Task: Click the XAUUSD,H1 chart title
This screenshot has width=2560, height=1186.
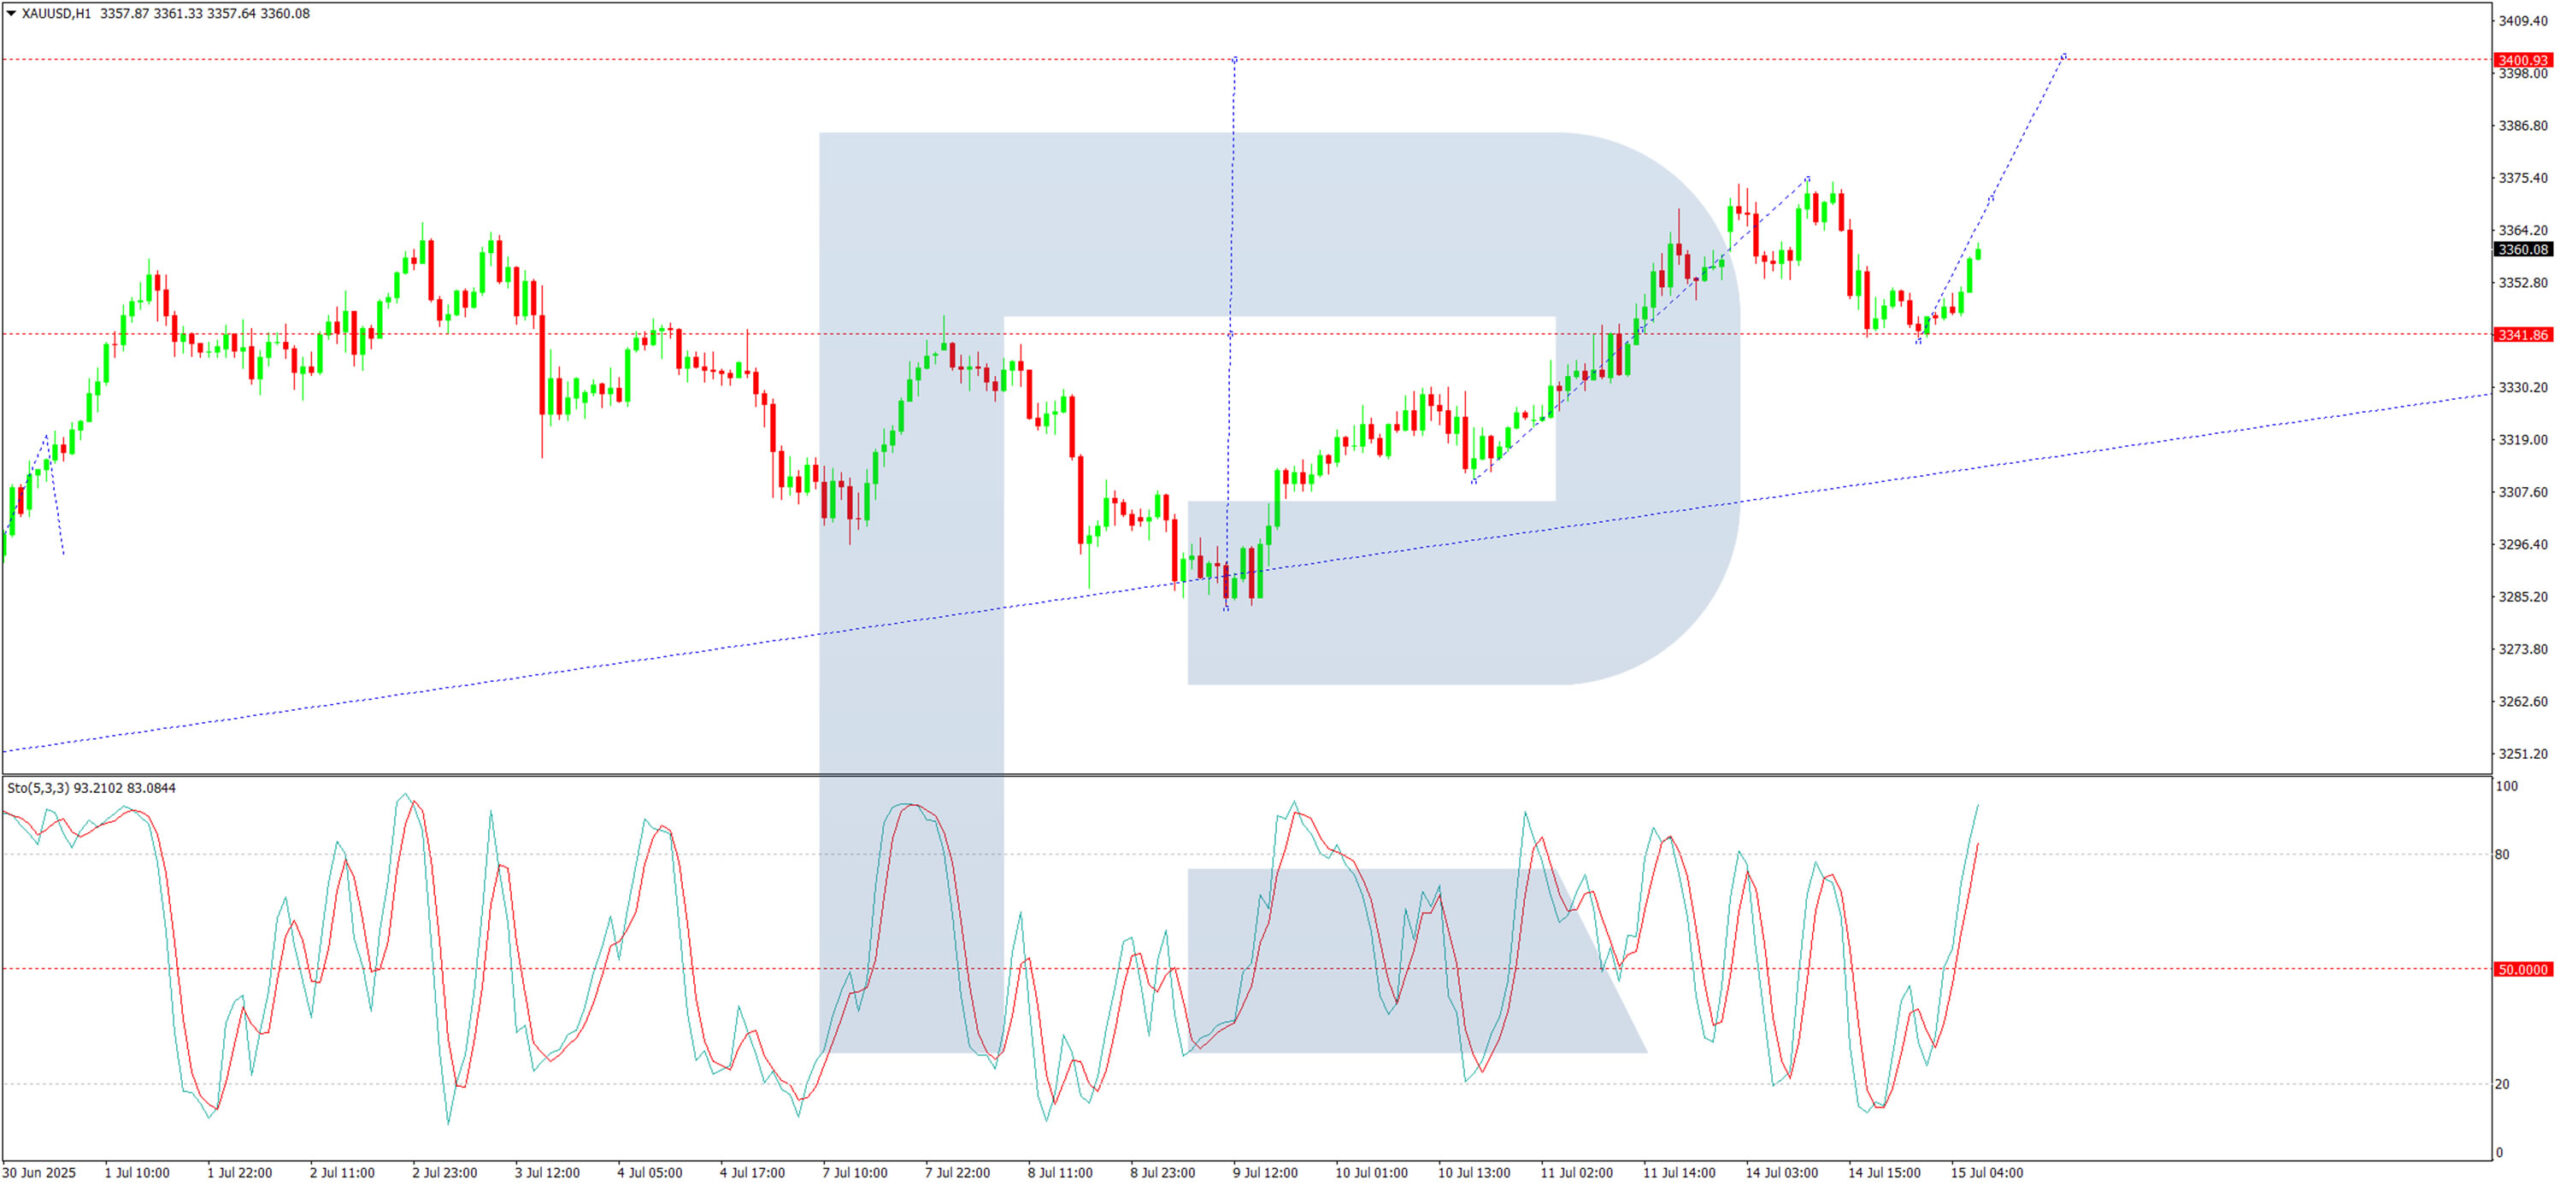Action: (56, 14)
